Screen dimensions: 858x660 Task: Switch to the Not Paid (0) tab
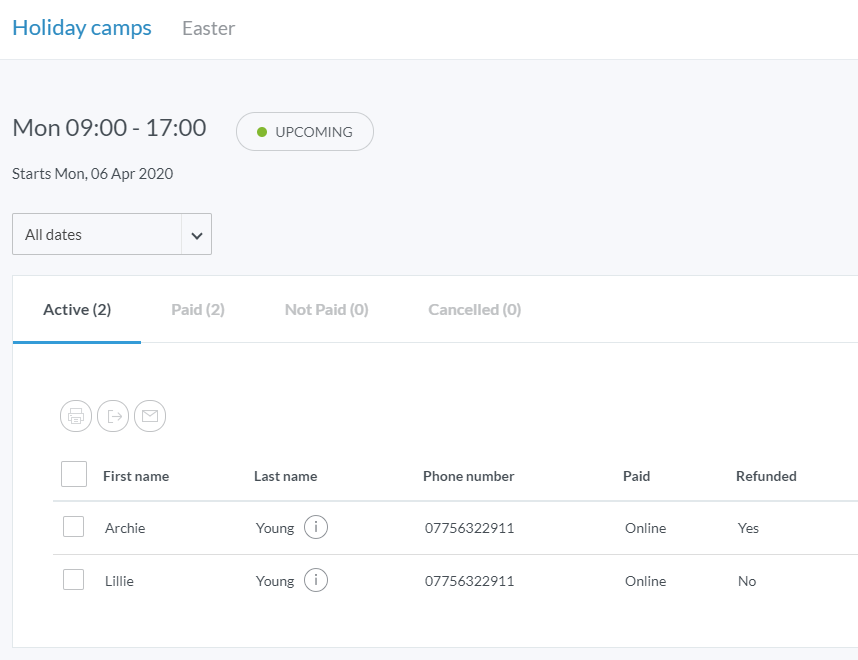[326, 310]
